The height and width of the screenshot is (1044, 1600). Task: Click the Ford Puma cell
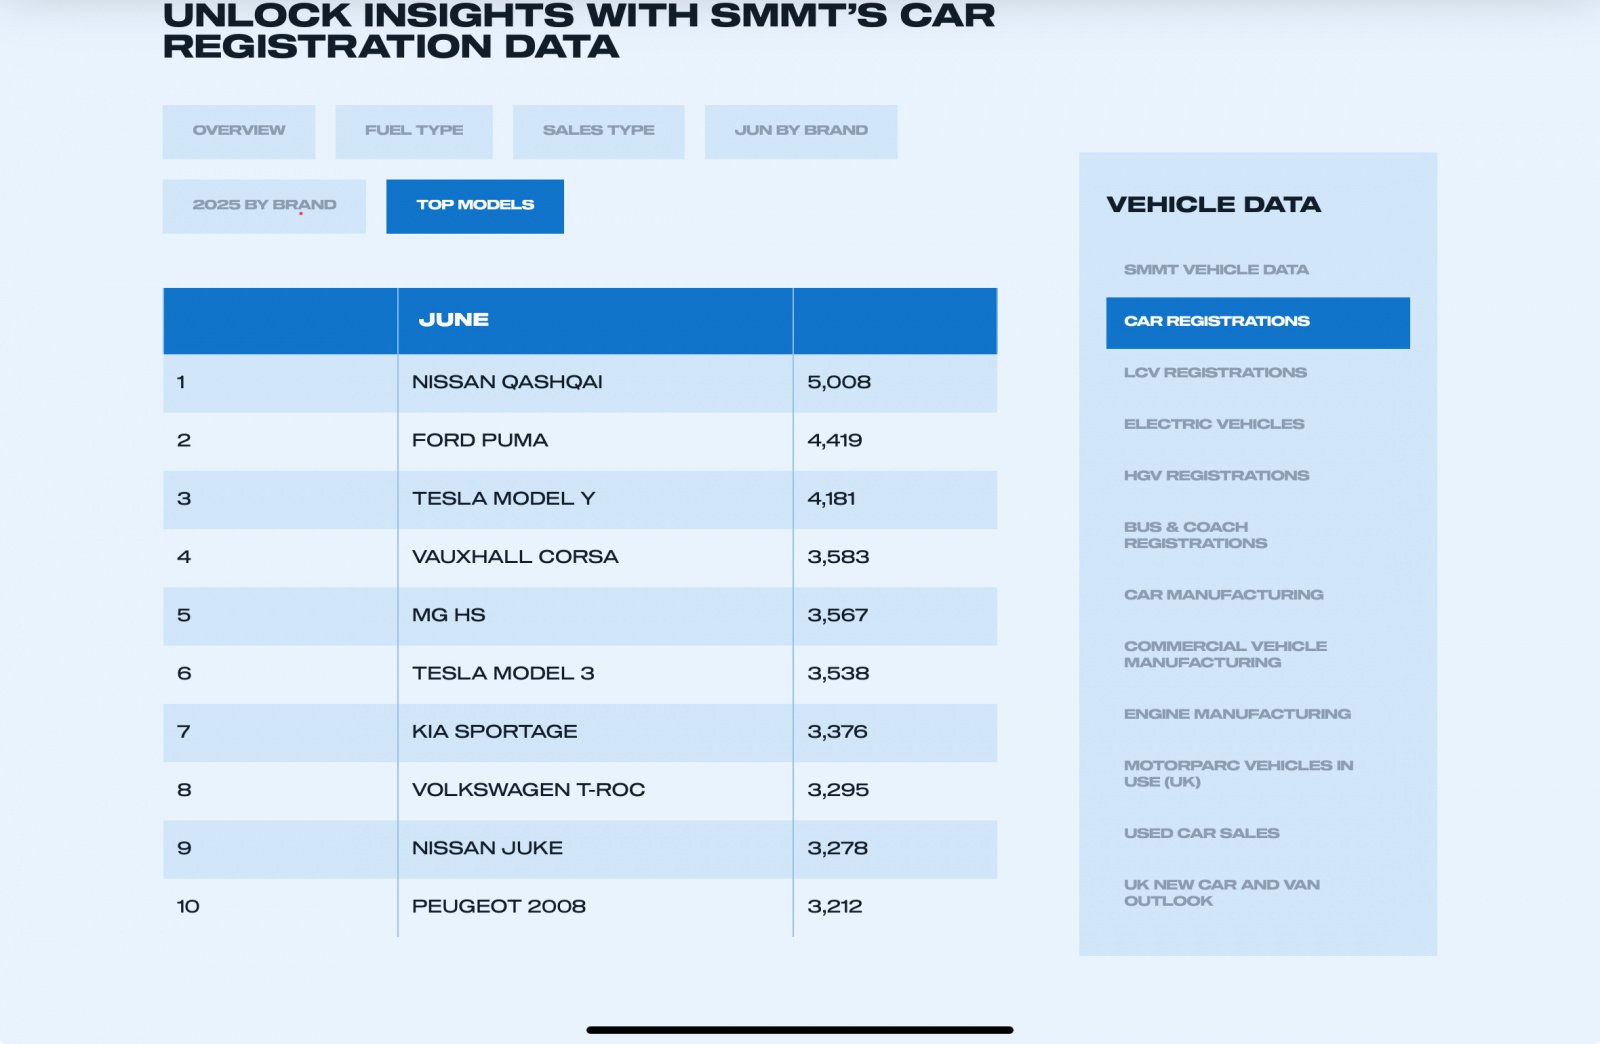tap(595, 441)
